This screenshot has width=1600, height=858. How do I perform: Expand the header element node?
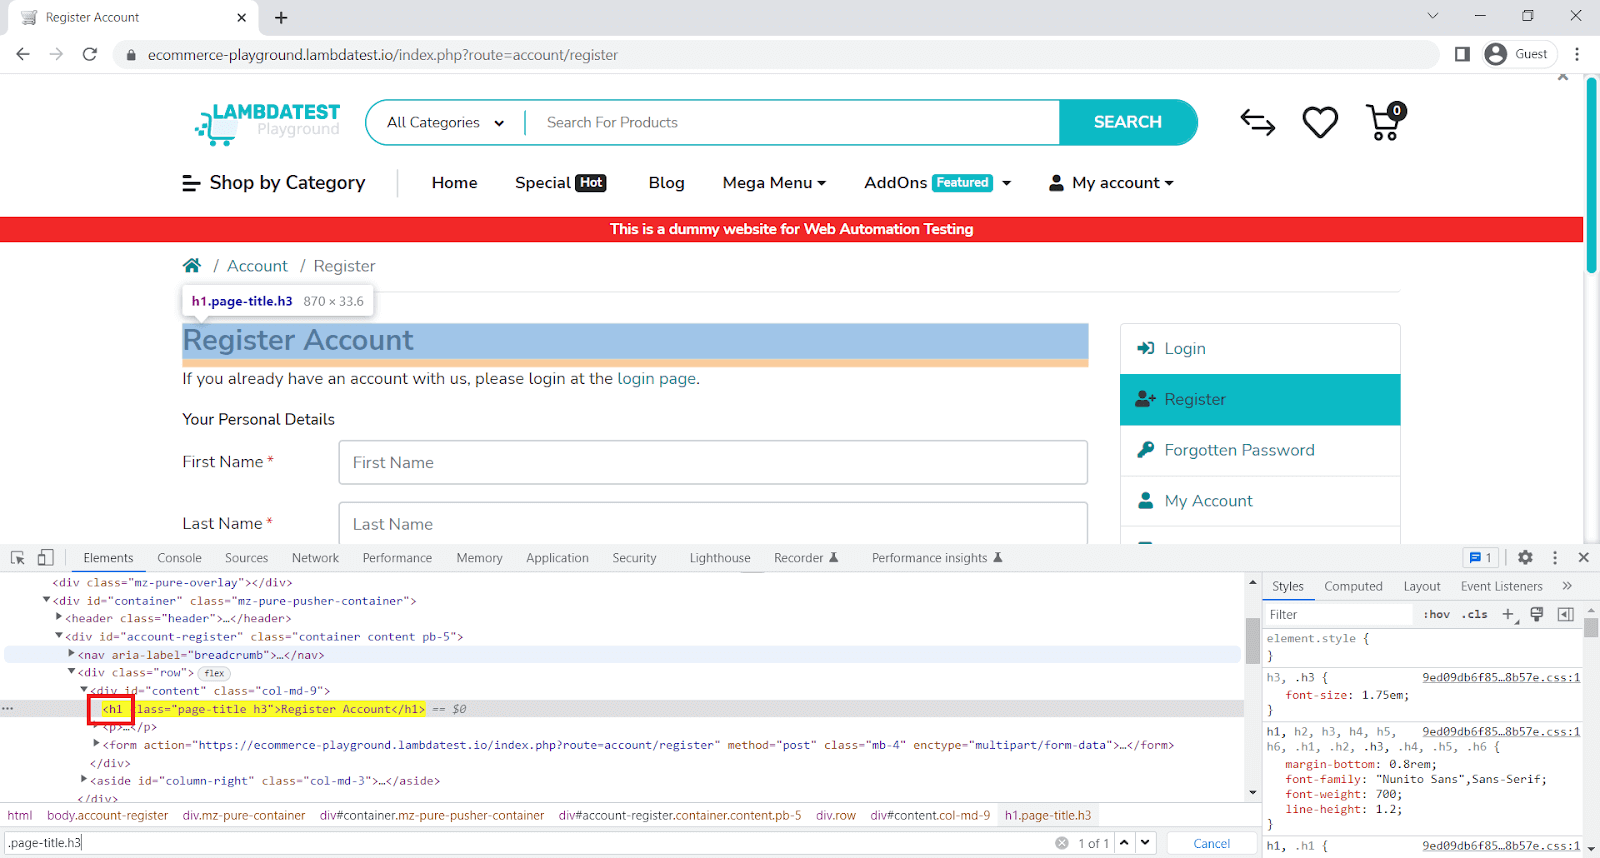[x=59, y=618]
